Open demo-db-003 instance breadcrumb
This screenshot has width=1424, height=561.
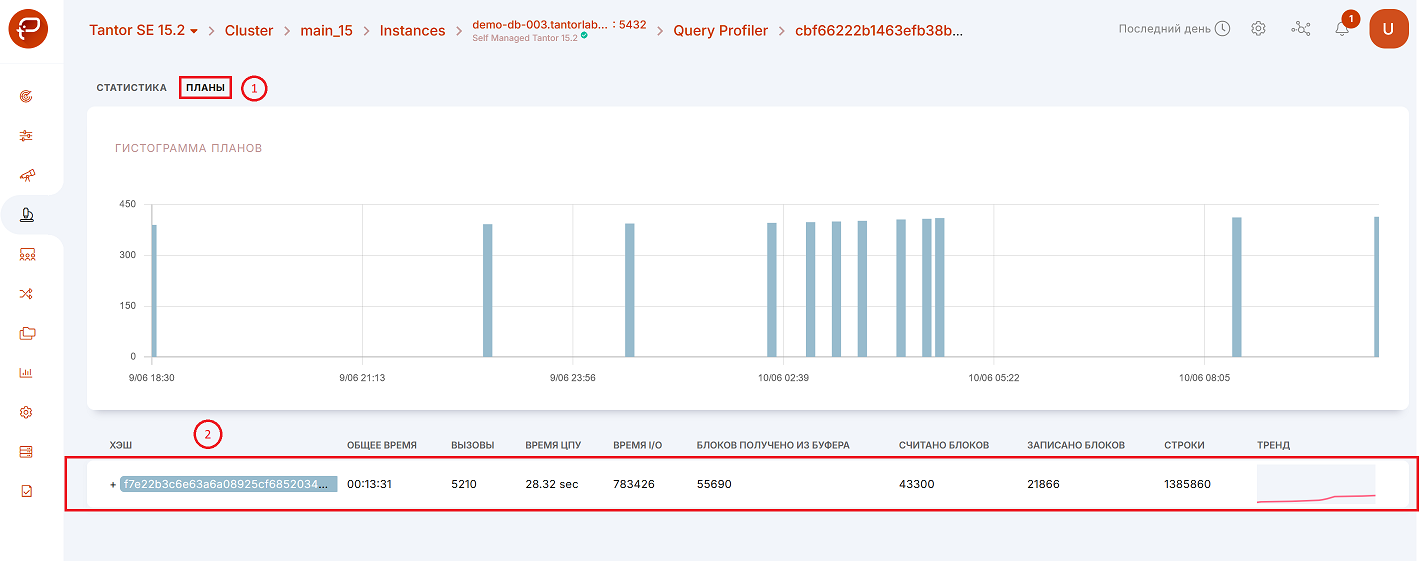pos(559,24)
